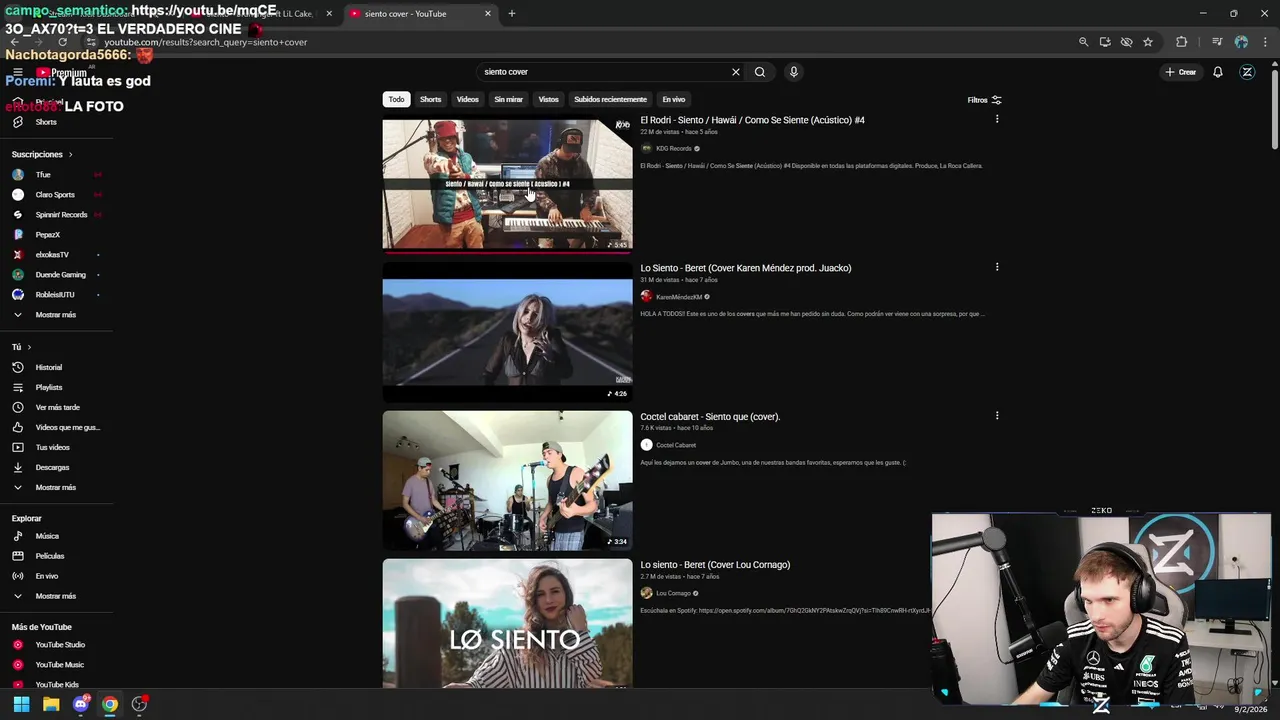Viewport: 1280px width, 720px height.
Task: Expand Mostrar más under Tú section
Action: pos(56,487)
